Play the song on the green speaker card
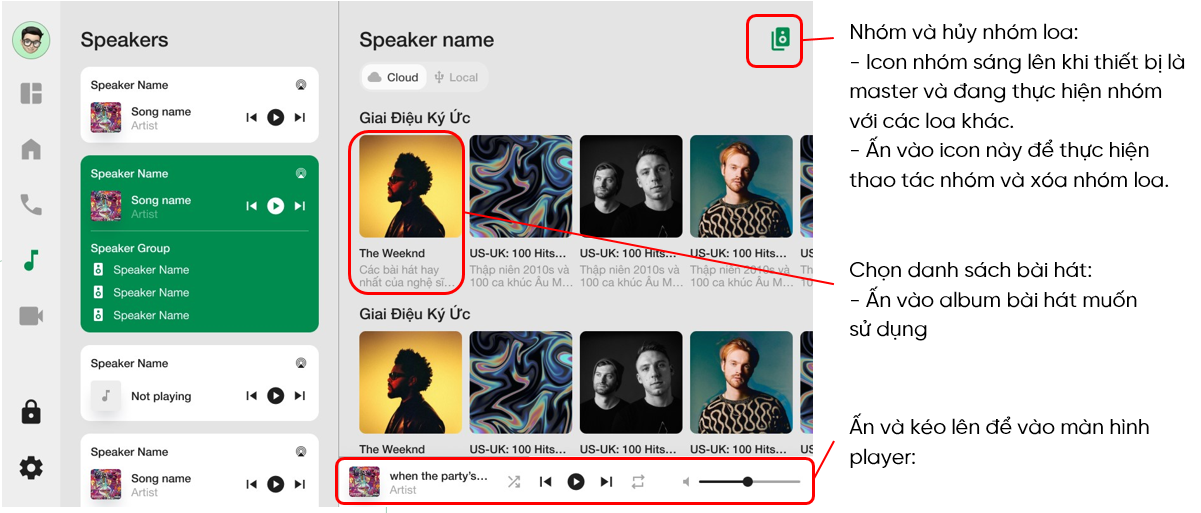Image resolution: width=1201 pixels, height=513 pixels. coord(275,206)
